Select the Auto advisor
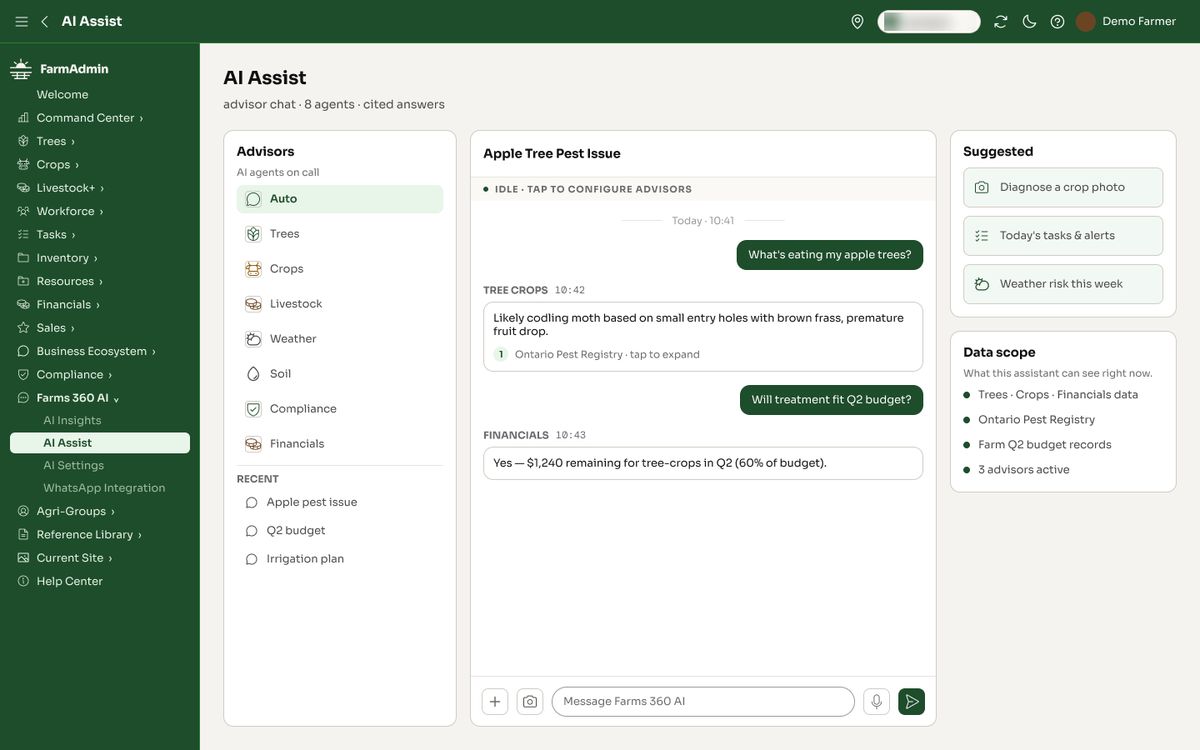Screen dimensions: 1200x750 tap(340, 199)
